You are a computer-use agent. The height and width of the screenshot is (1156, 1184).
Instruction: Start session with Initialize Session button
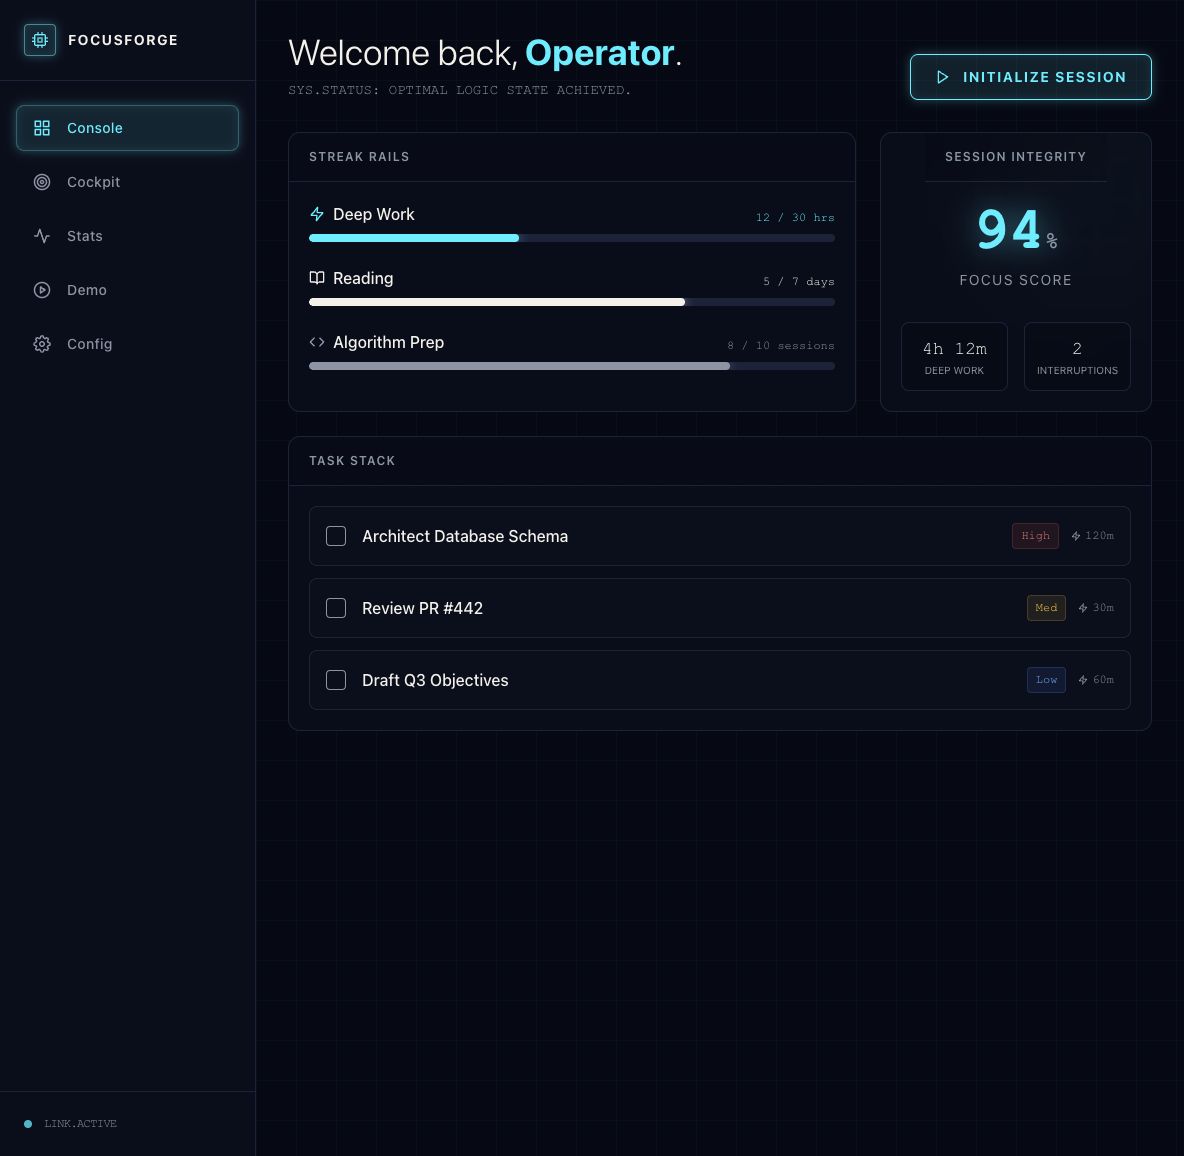[1031, 77]
